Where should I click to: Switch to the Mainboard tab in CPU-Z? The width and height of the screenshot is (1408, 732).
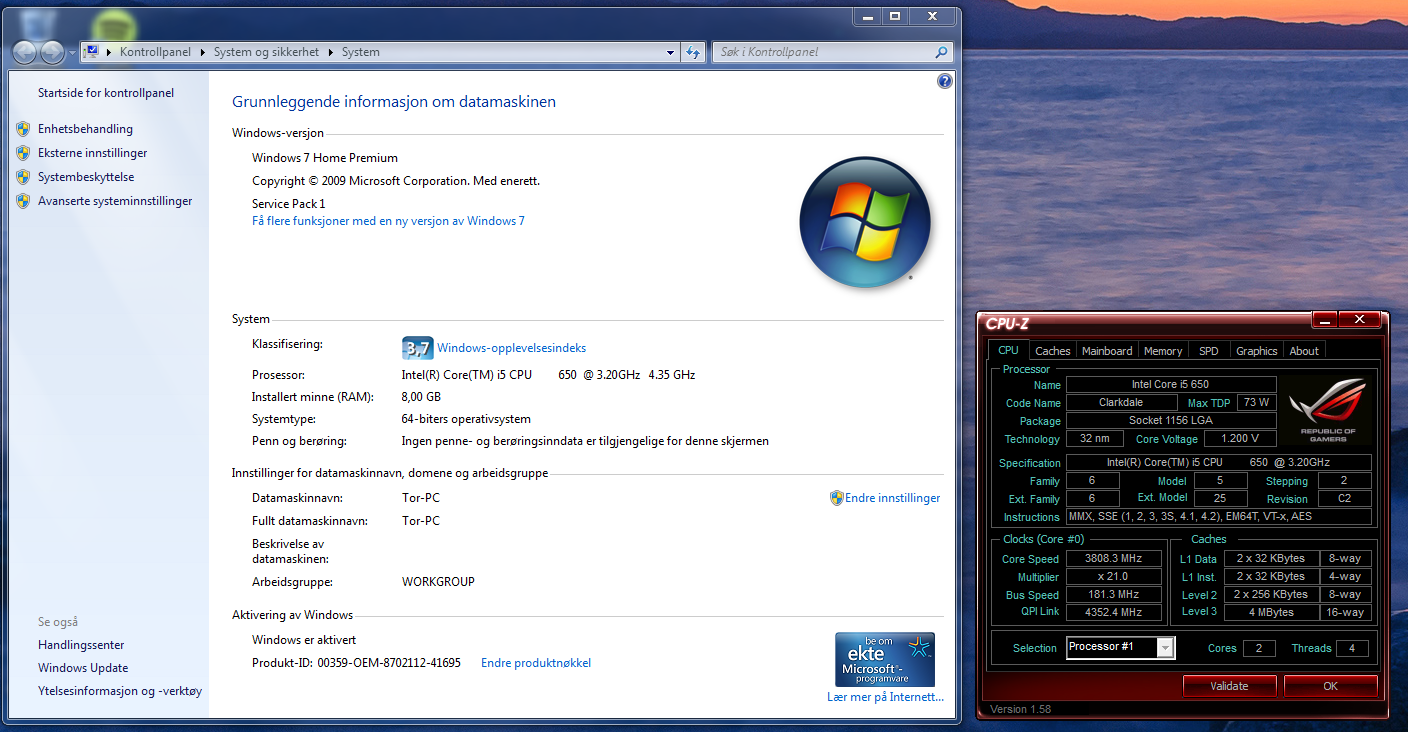click(1107, 351)
